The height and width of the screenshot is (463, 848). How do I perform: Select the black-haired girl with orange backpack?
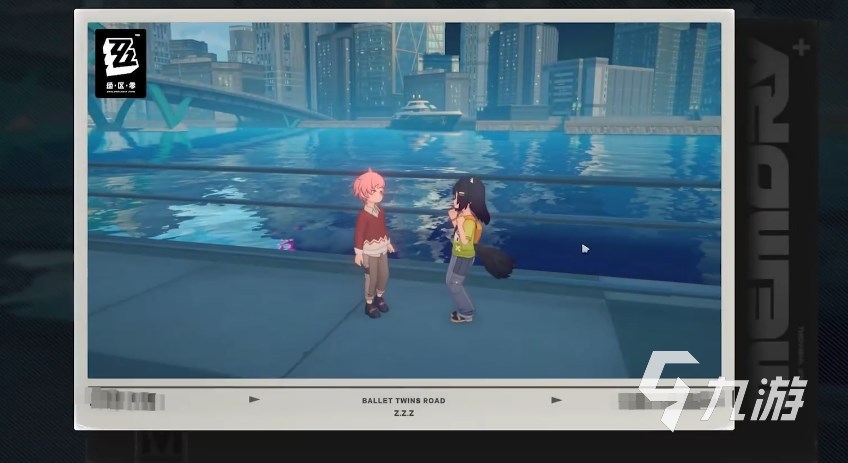point(471,249)
